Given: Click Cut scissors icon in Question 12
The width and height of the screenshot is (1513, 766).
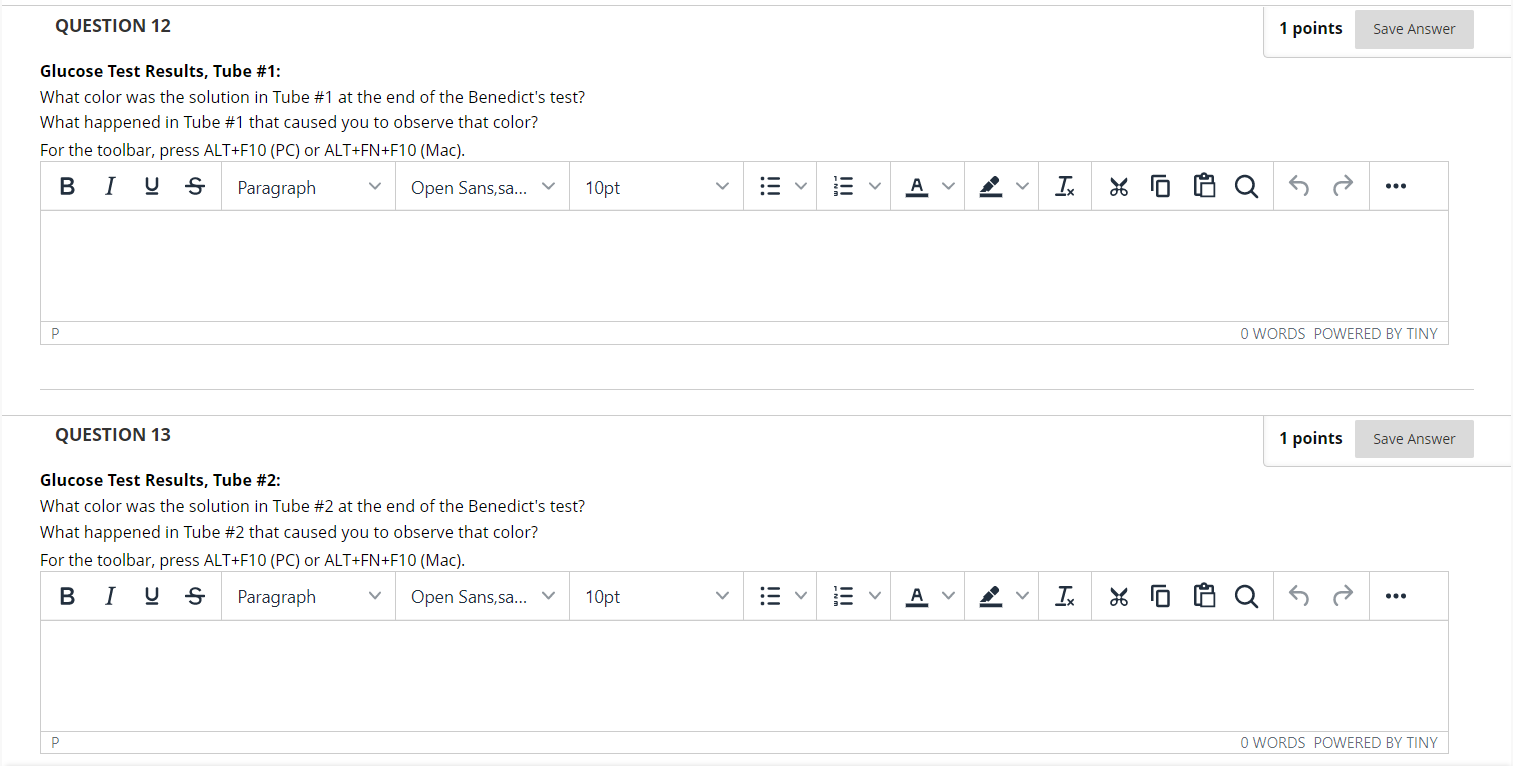Looking at the screenshot, I should coord(1119,186).
